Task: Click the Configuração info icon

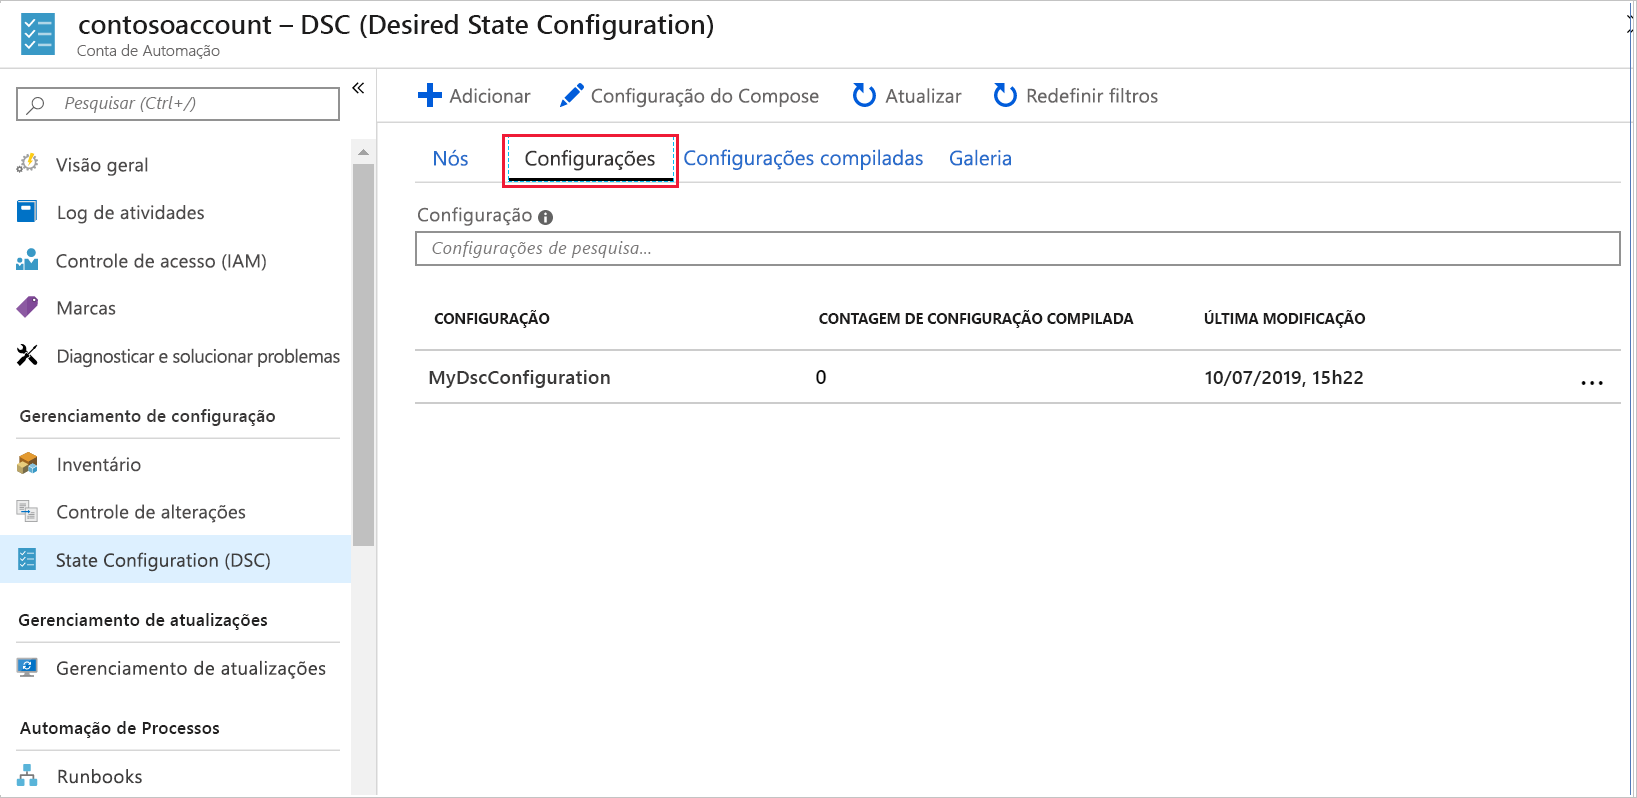Action: click(545, 217)
